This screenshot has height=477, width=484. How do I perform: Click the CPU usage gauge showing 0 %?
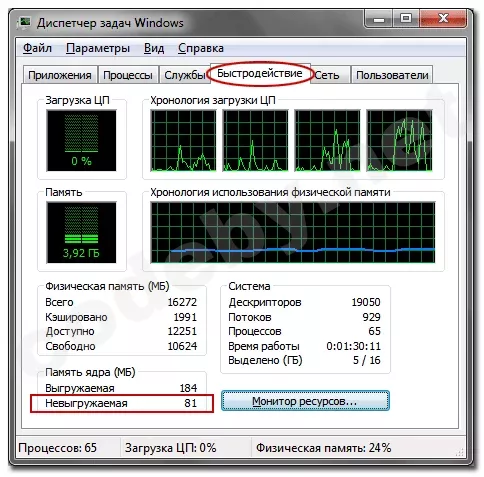point(82,140)
